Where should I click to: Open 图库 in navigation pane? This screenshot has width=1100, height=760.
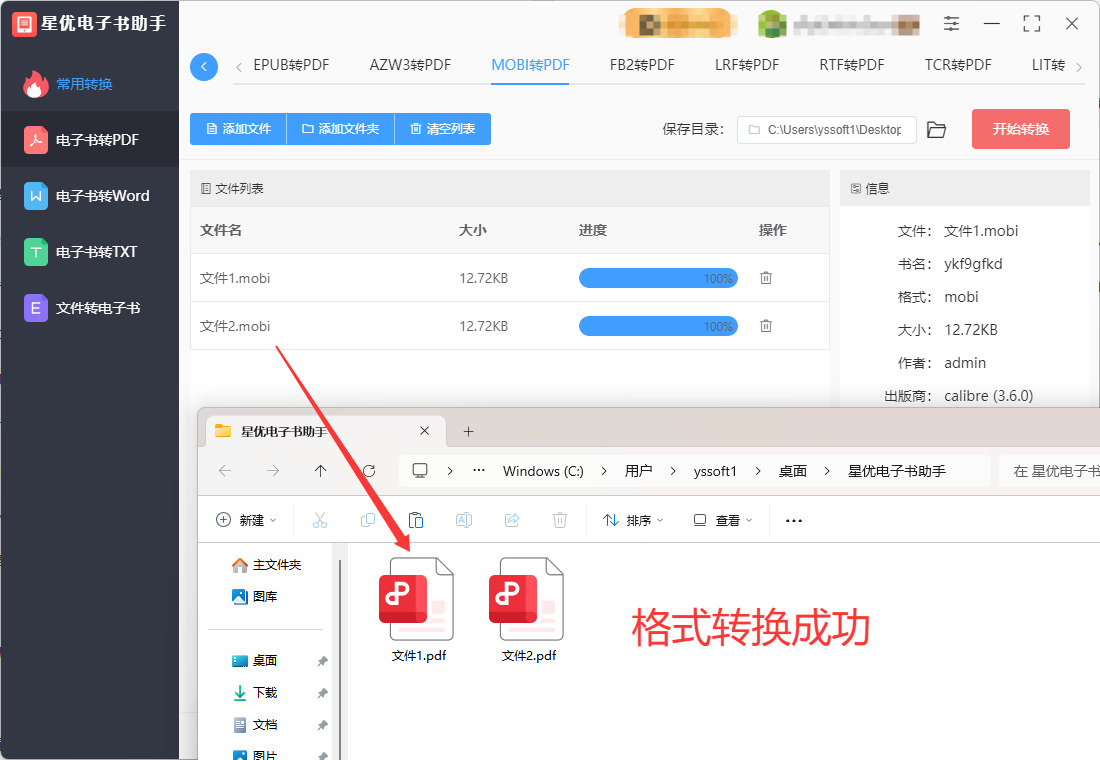(255, 596)
